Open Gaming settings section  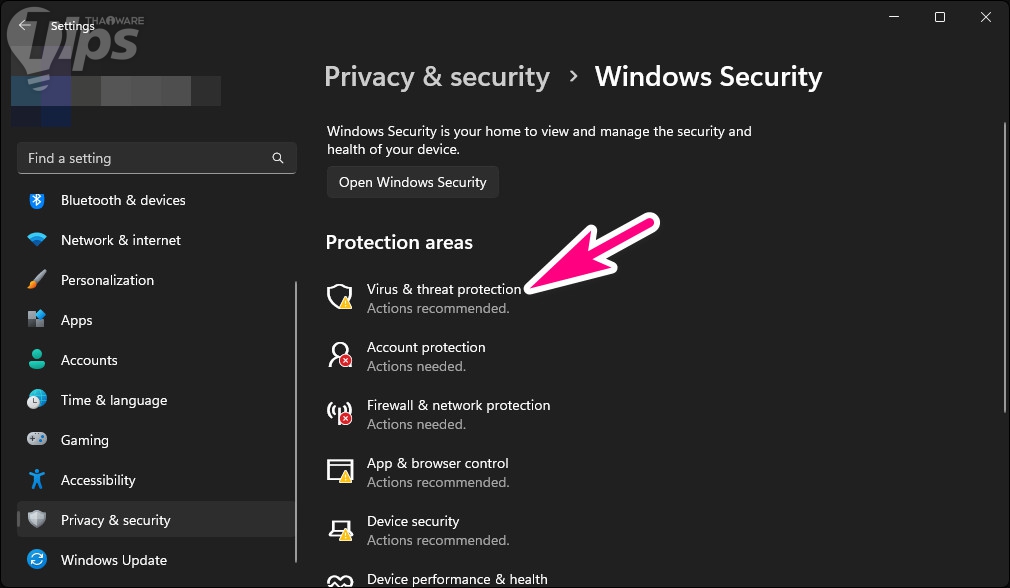[84, 440]
